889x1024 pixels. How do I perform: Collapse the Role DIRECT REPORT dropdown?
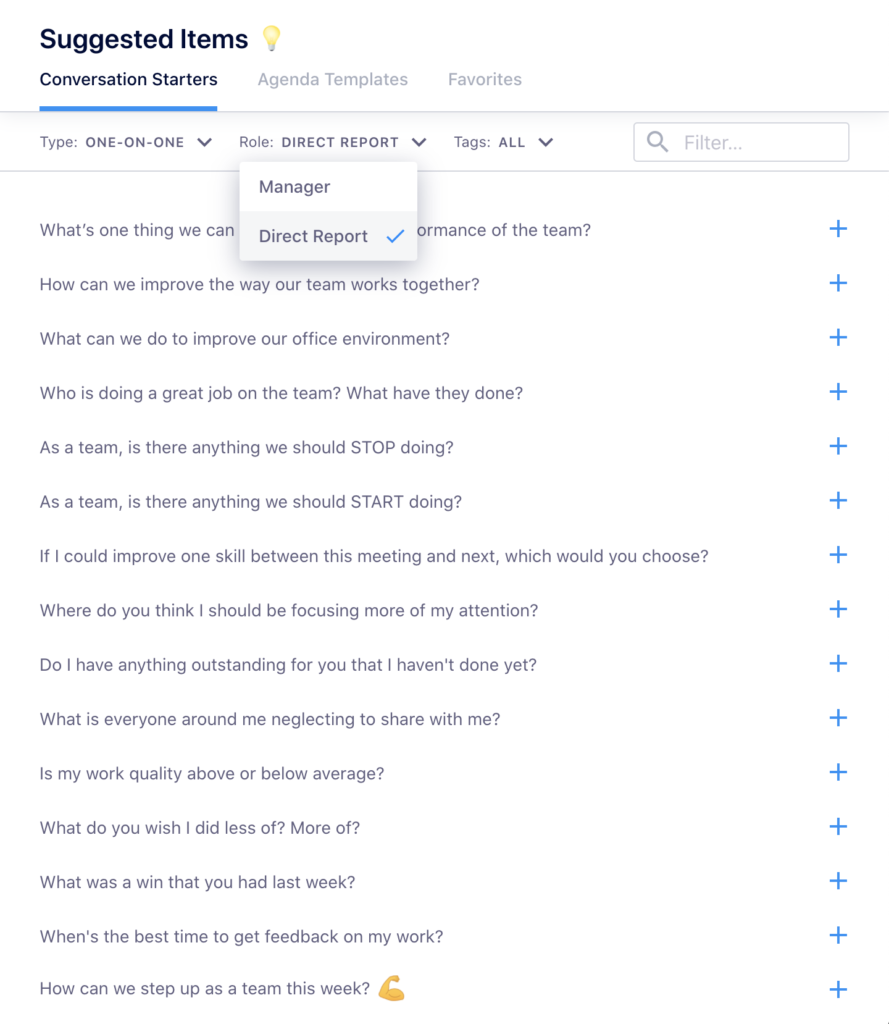pyautogui.click(x=333, y=142)
